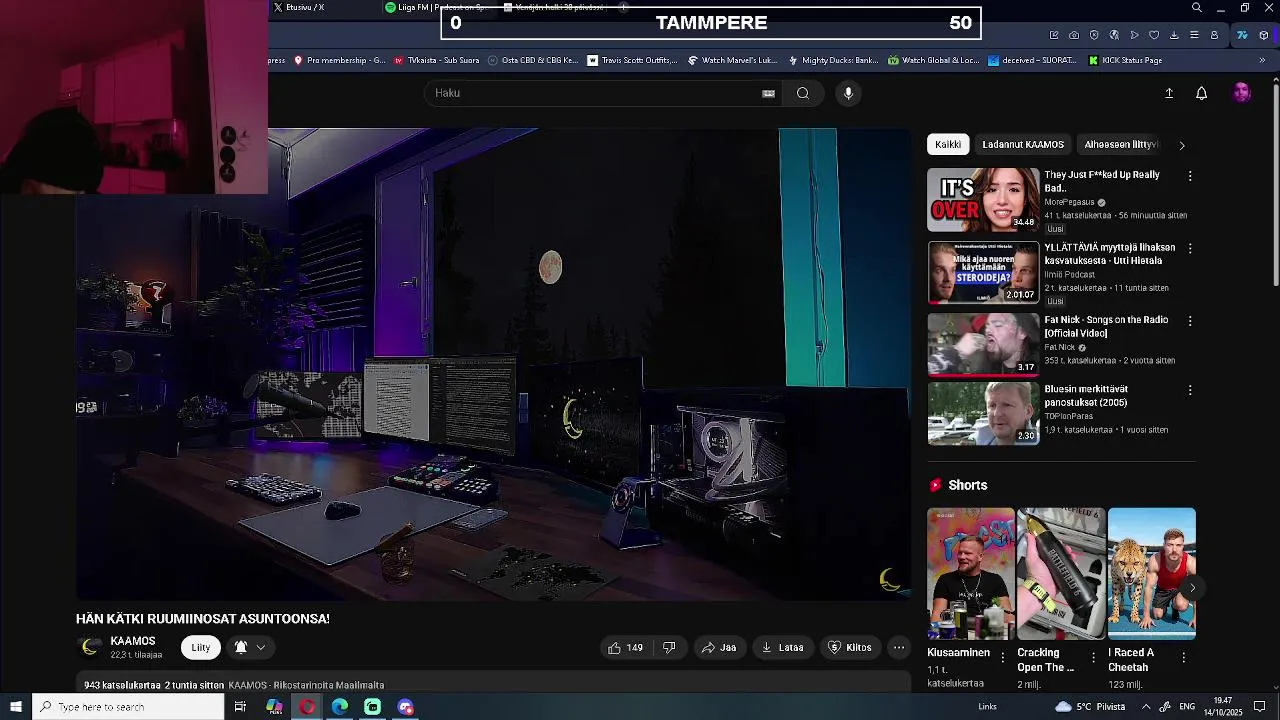The image size is (1280, 720).
Task: Open options for Fat Nick video
Action: [x=1190, y=321]
